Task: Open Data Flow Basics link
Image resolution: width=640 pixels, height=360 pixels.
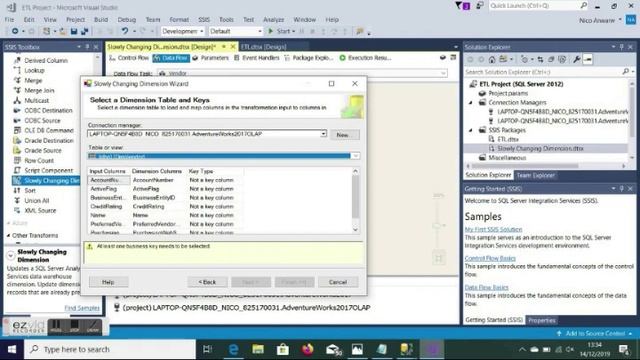Action: click(486, 287)
